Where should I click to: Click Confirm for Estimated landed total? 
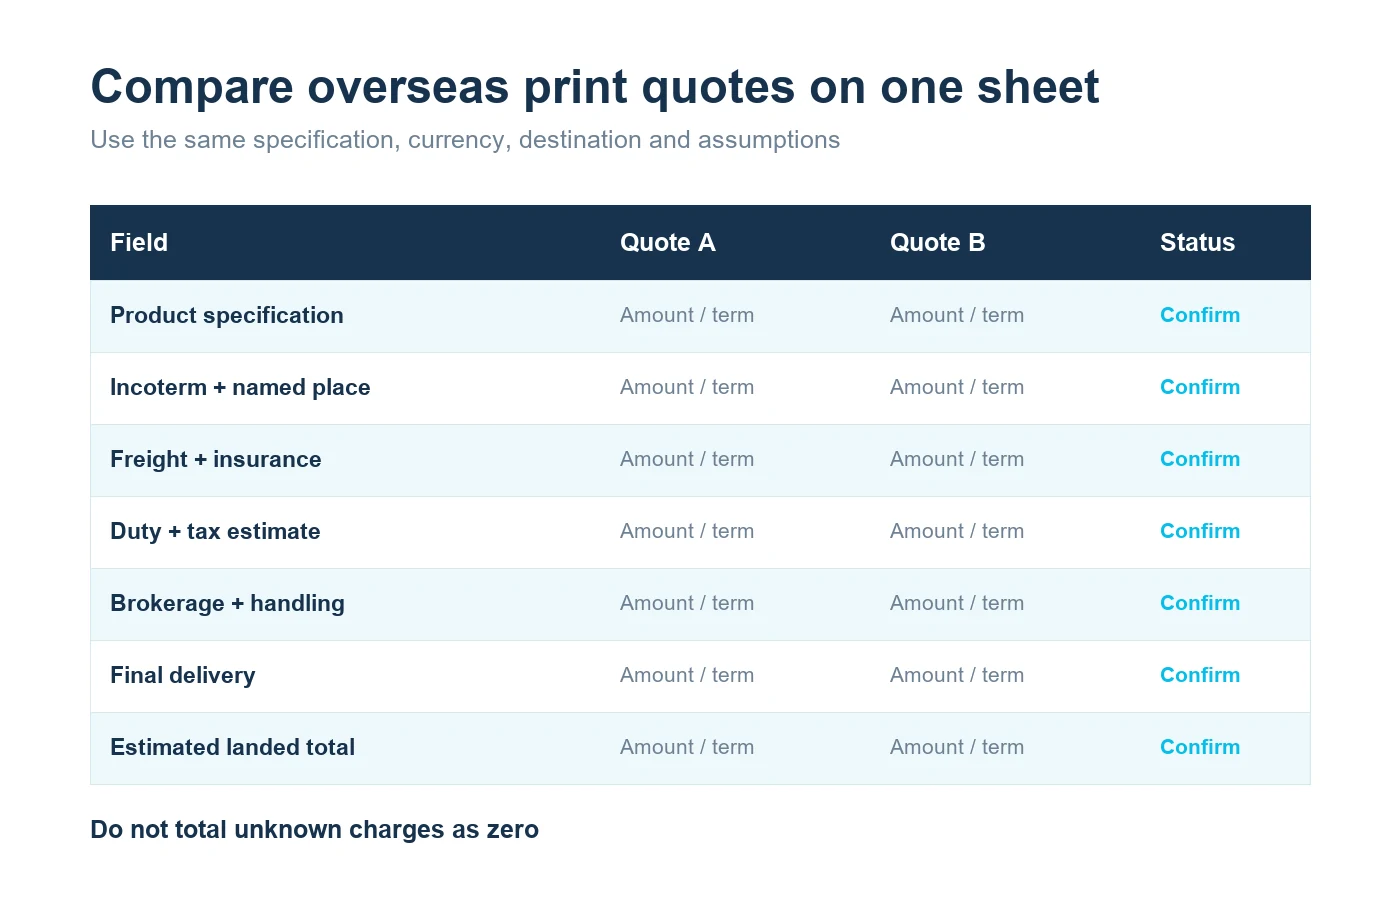1199,747
